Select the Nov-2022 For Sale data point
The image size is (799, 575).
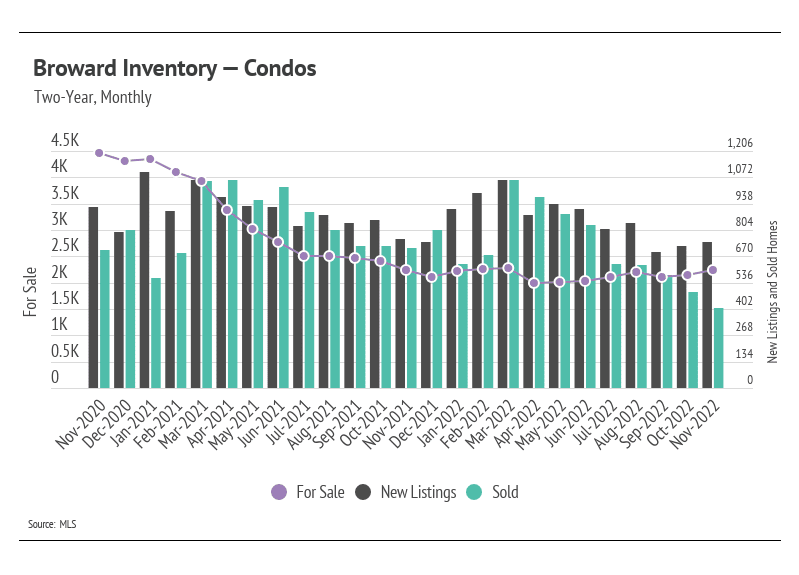tap(713, 270)
